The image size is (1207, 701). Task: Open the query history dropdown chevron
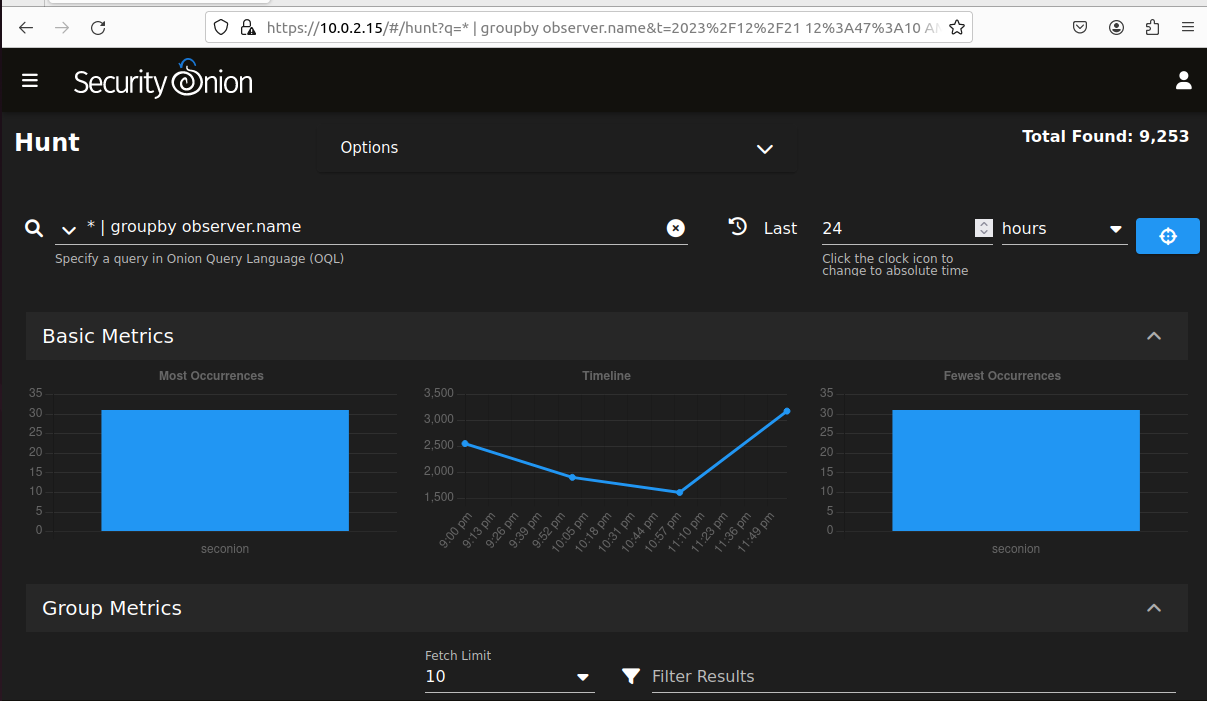(x=69, y=229)
